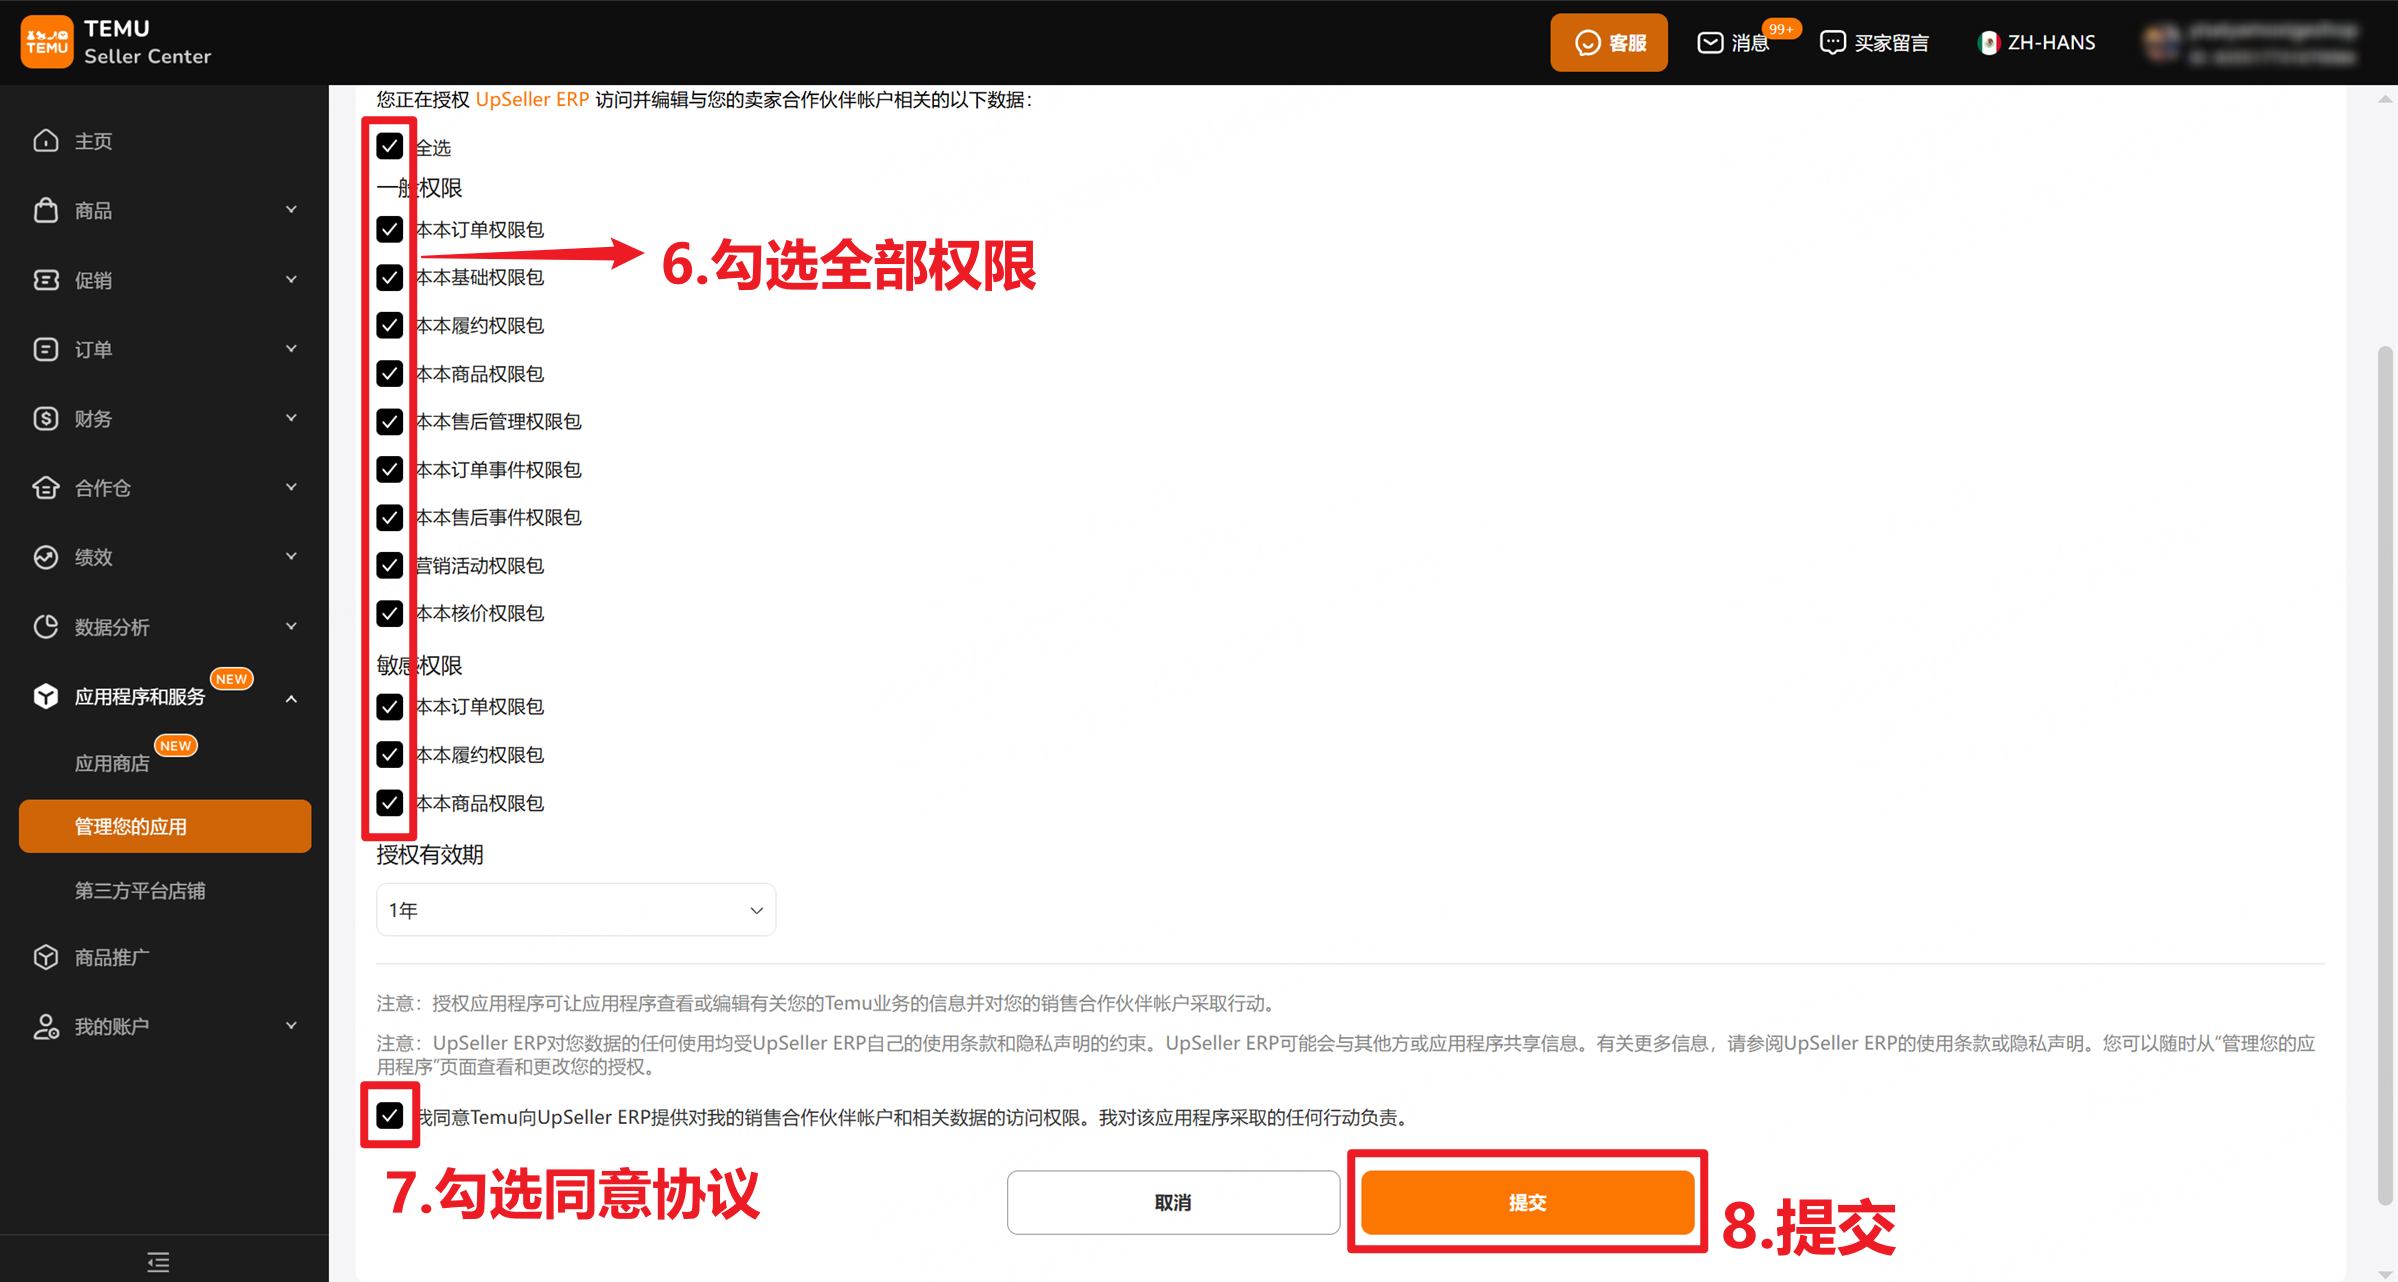2398x1282 pixels.
Task: Click the Mexico flag language icon
Action: click(1988, 43)
